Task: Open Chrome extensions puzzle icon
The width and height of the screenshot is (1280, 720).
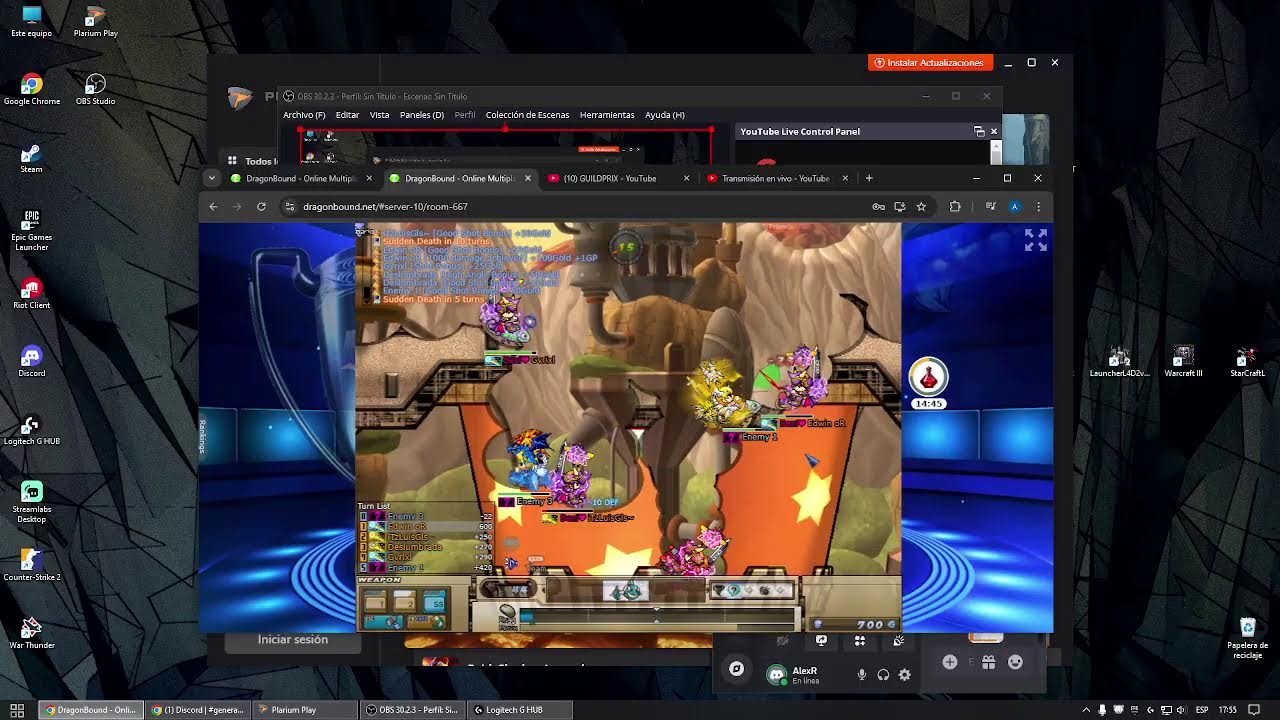Action: (955, 206)
